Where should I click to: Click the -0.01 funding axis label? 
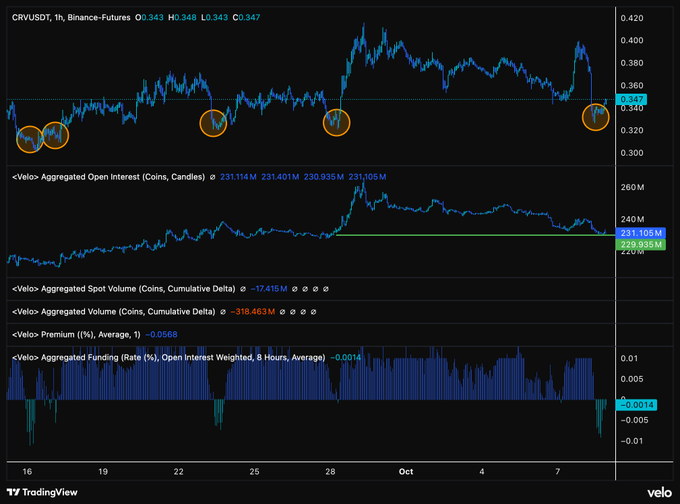click(631, 441)
